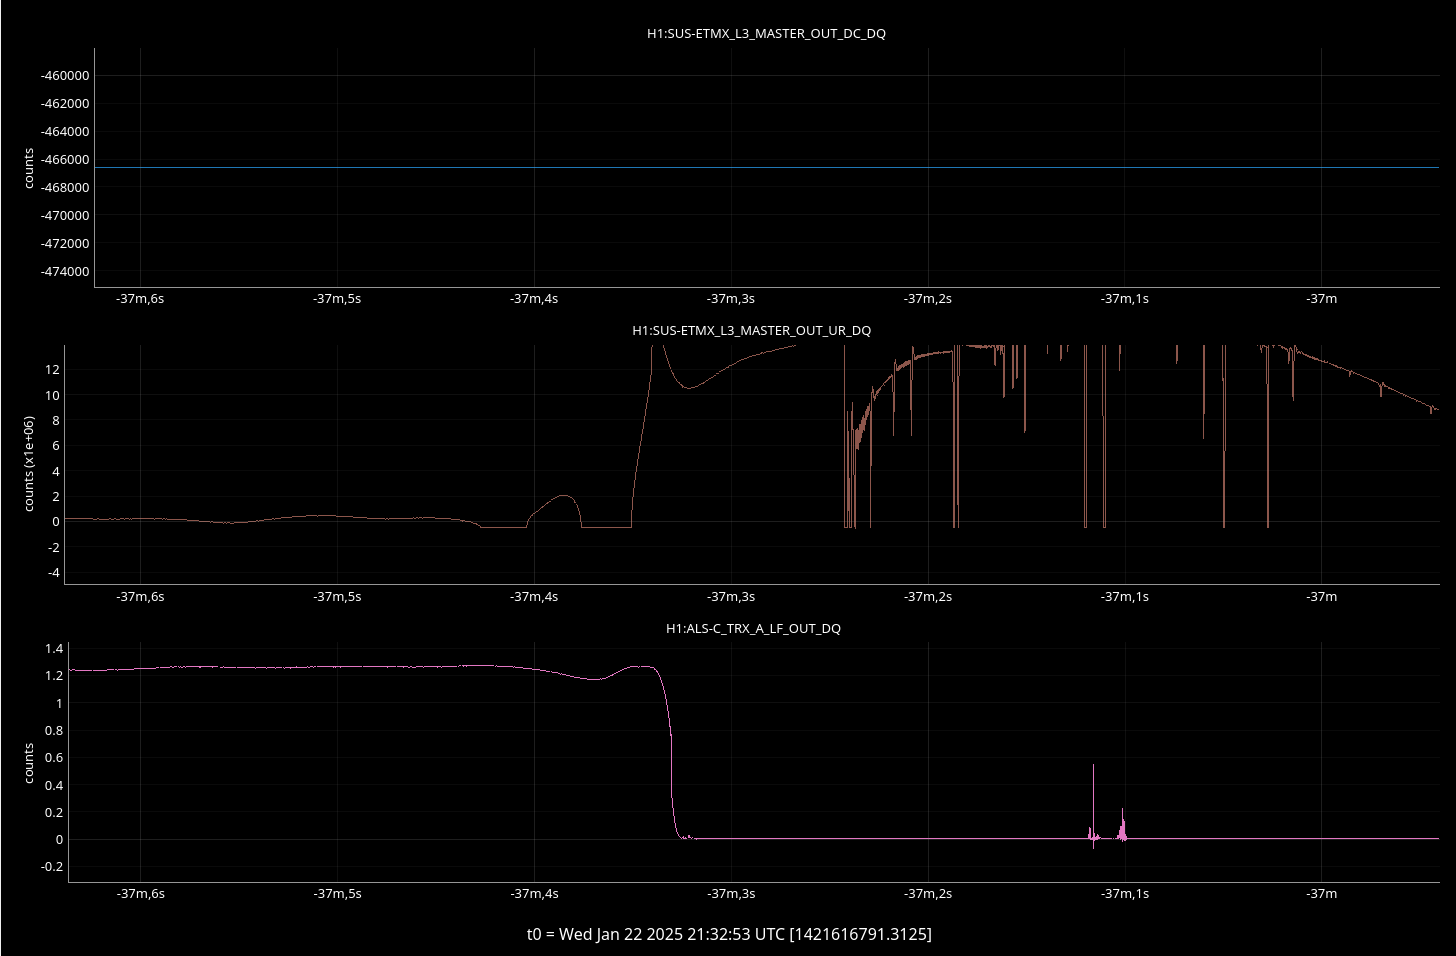
Task: Click the -37m,5s x-axis label under the UR_DQ plot
Action: click(337, 596)
